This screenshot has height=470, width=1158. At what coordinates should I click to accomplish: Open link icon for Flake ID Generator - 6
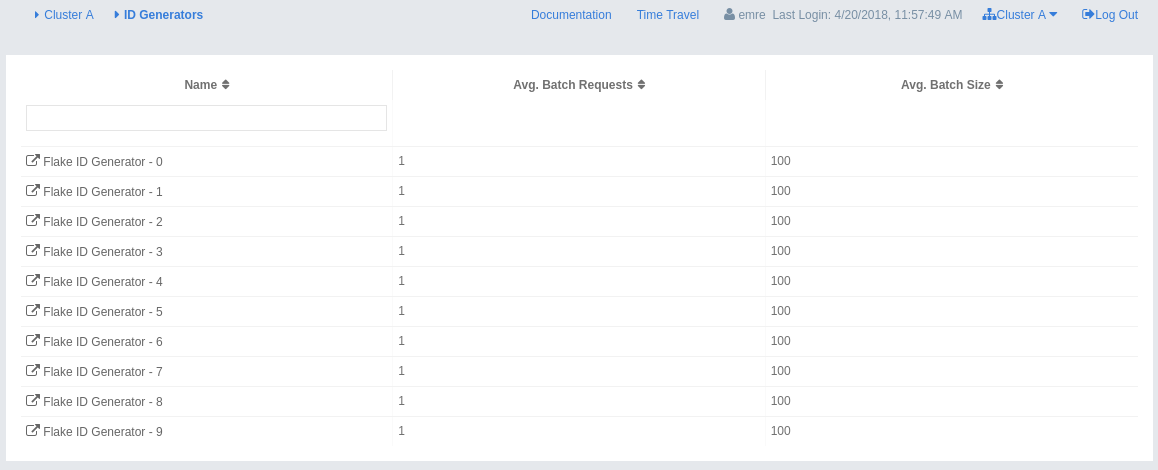tap(33, 341)
